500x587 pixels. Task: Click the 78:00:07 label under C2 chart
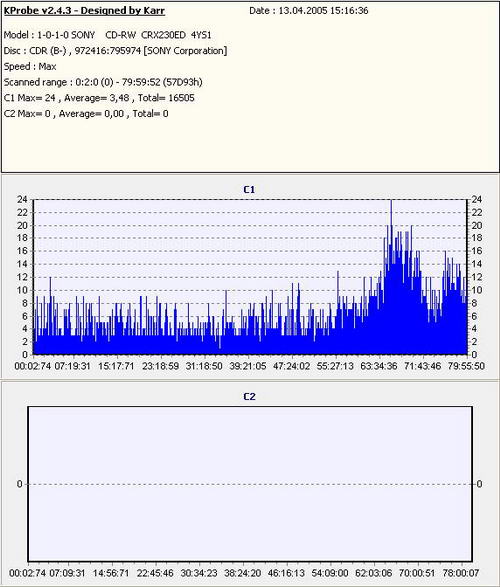[461, 573]
